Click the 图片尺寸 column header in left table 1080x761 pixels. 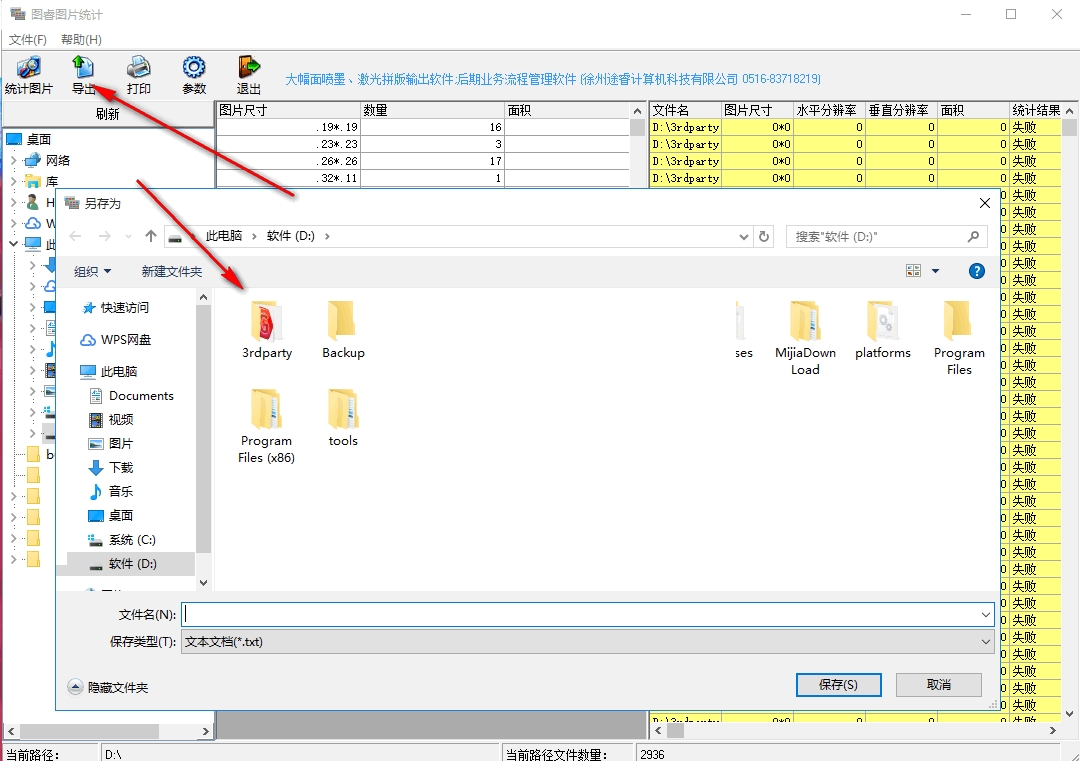[x=289, y=110]
